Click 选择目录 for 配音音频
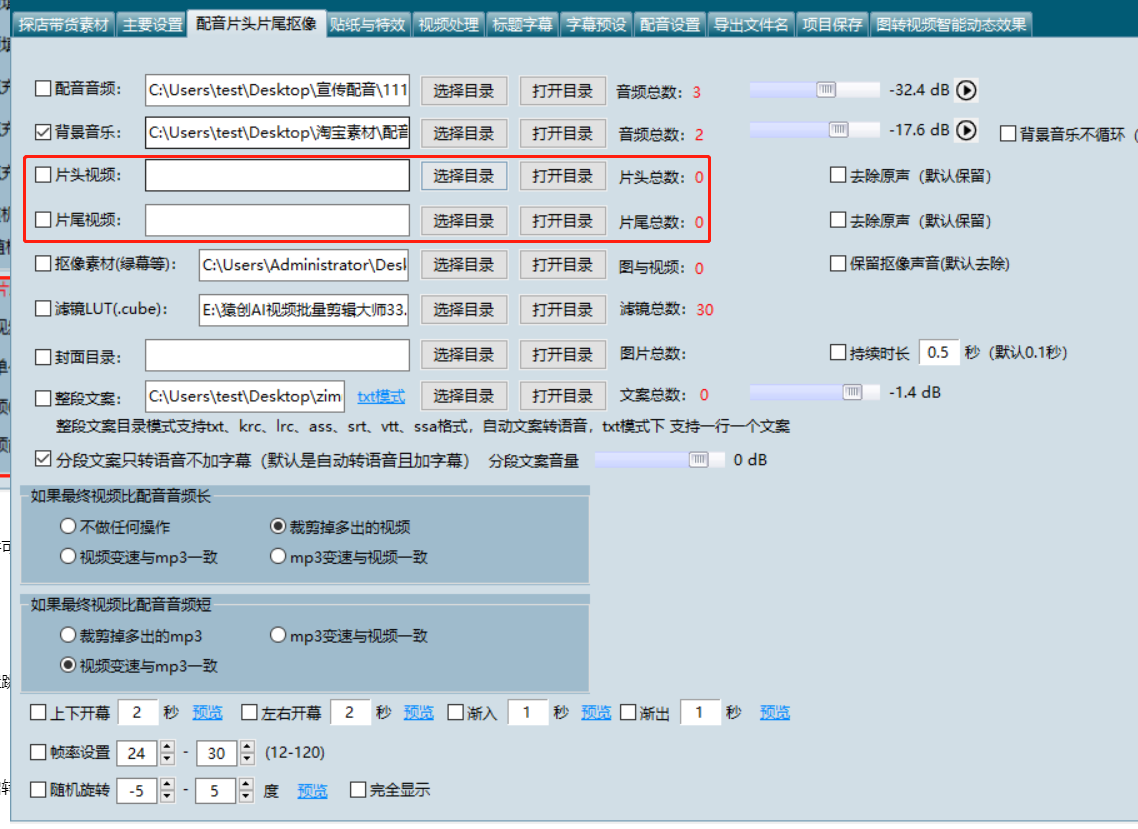This screenshot has width=1138, height=829. click(x=464, y=91)
